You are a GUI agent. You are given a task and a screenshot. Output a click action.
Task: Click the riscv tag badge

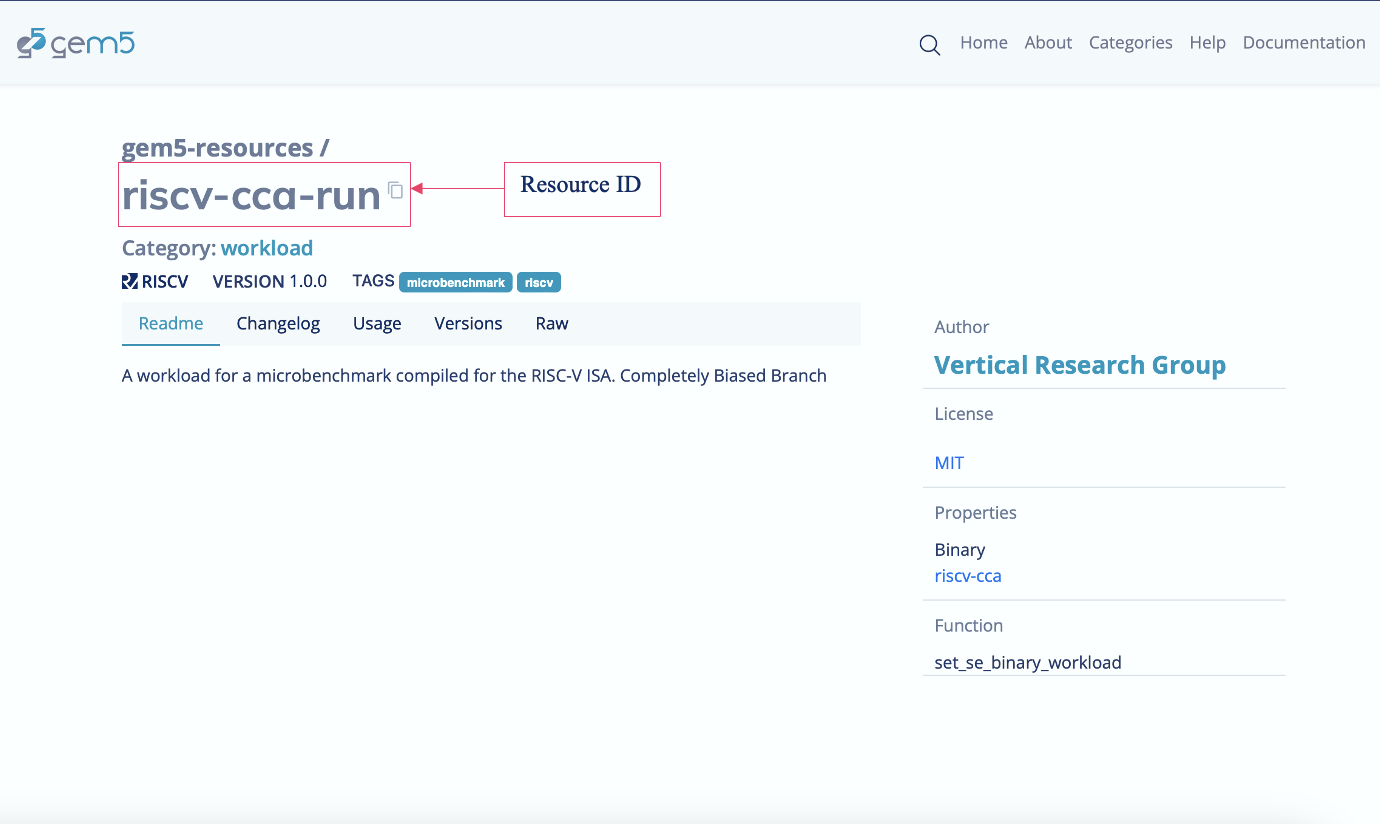click(x=539, y=283)
